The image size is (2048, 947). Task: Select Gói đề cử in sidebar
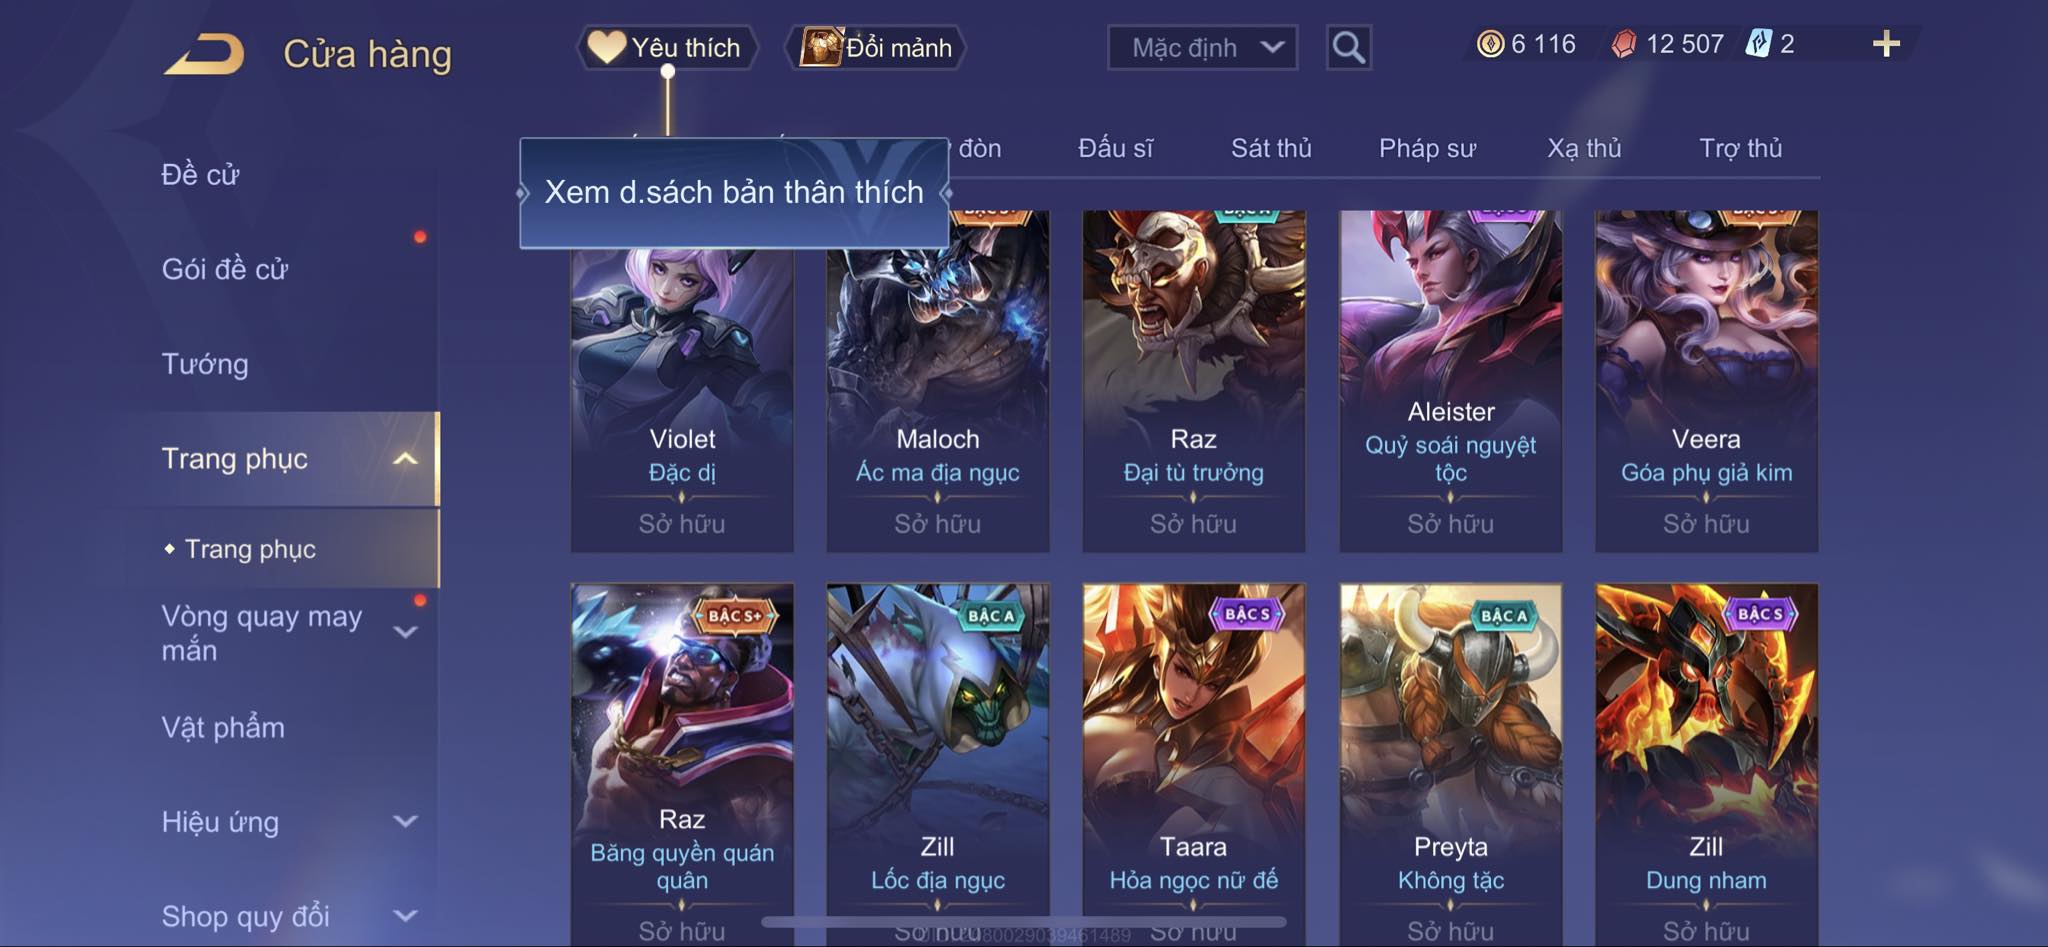225,269
